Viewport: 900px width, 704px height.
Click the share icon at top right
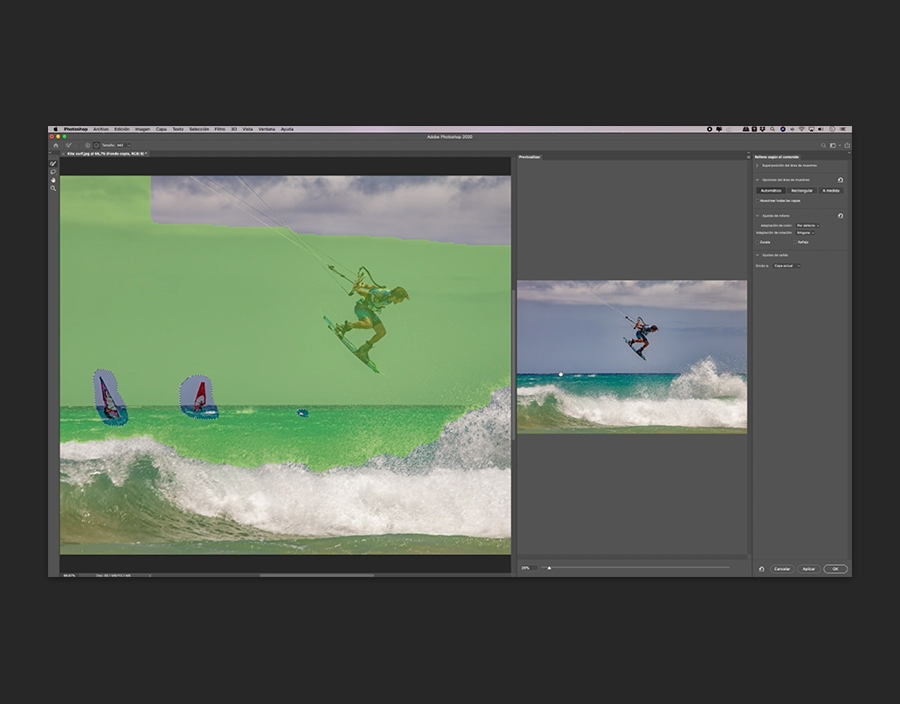click(847, 145)
